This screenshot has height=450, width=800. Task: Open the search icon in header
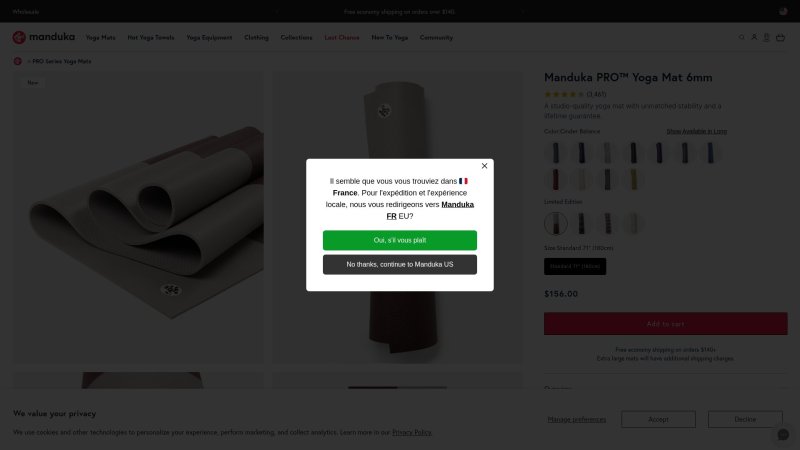point(741,37)
